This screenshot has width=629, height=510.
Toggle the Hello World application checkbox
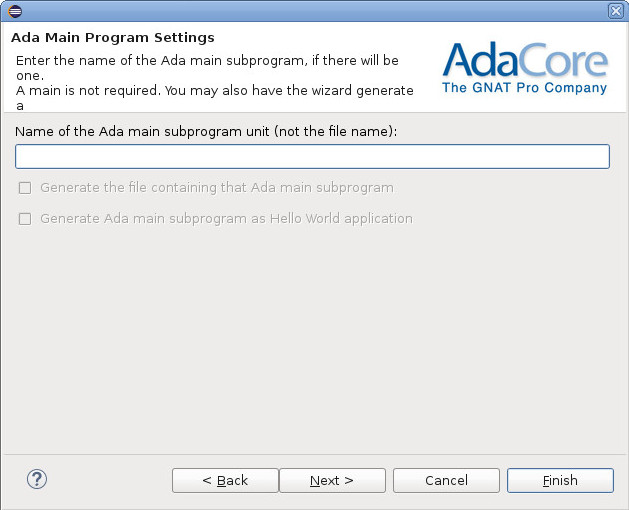tap(25, 219)
